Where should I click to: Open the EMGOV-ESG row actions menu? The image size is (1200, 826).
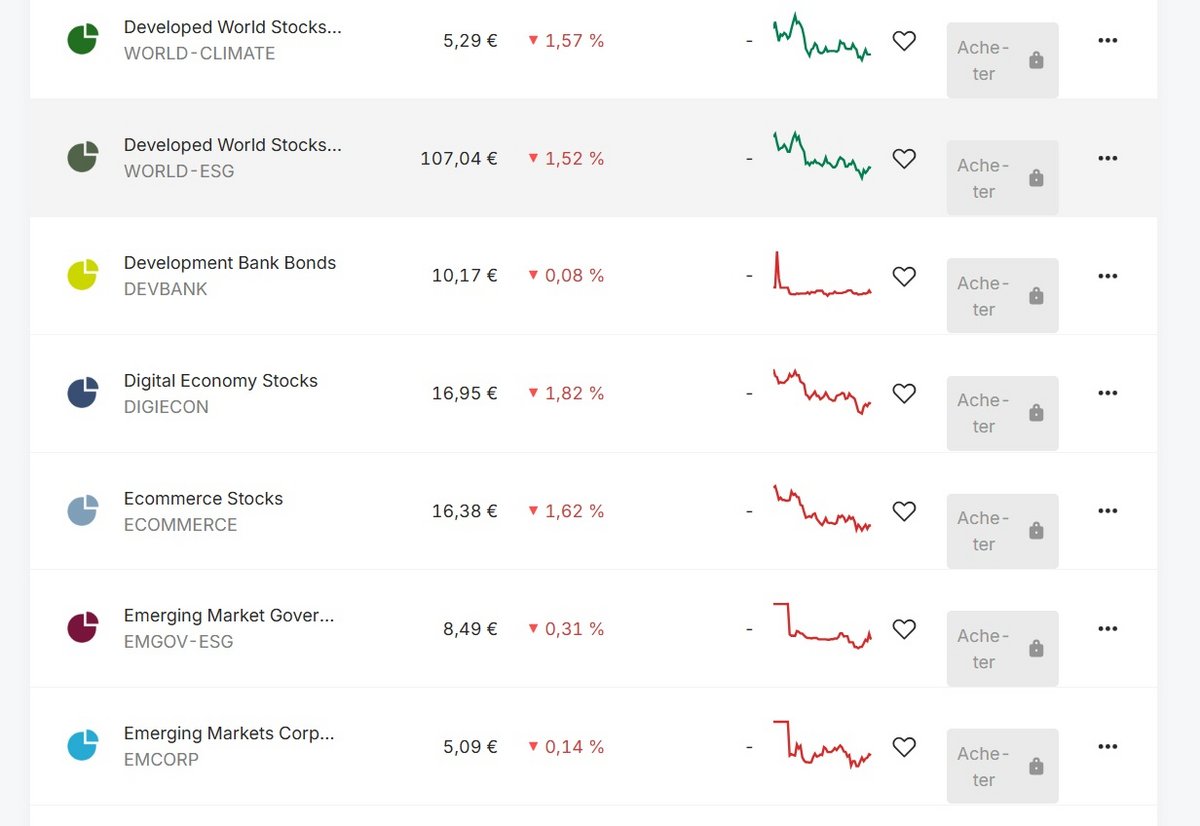point(1108,629)
